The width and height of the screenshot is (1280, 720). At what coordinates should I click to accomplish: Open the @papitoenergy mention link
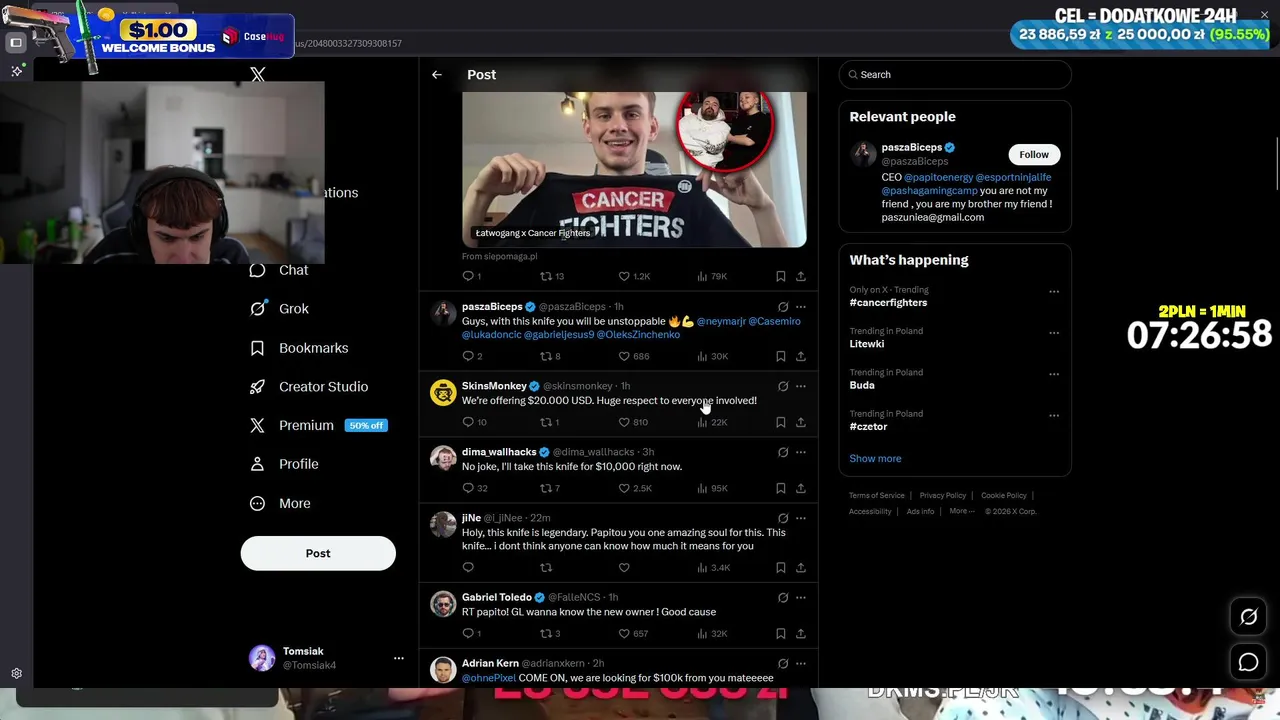tap(938, 177)
